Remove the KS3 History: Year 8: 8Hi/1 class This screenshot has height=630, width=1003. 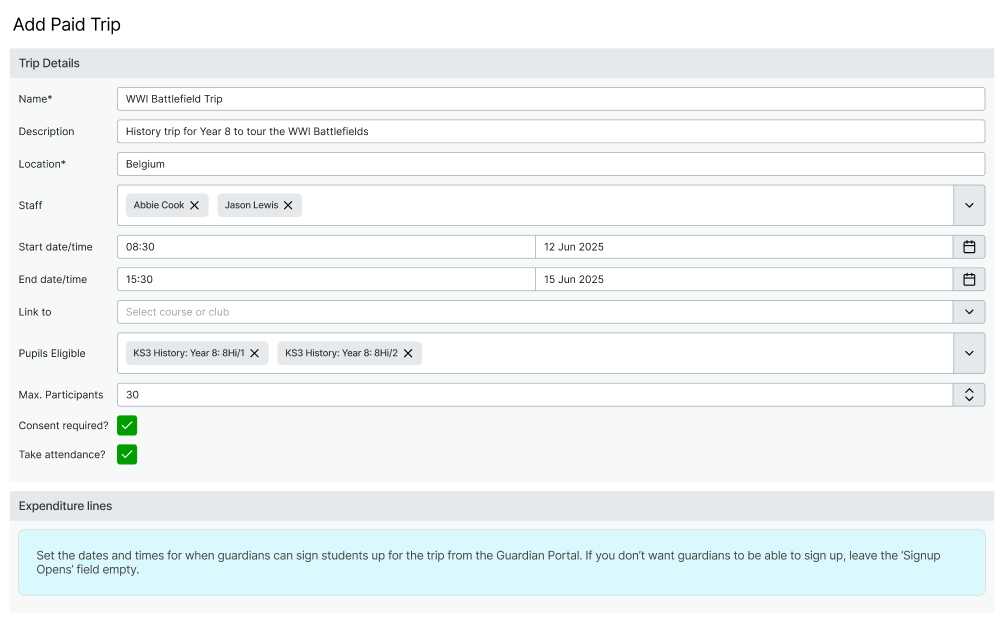(255, 353)
